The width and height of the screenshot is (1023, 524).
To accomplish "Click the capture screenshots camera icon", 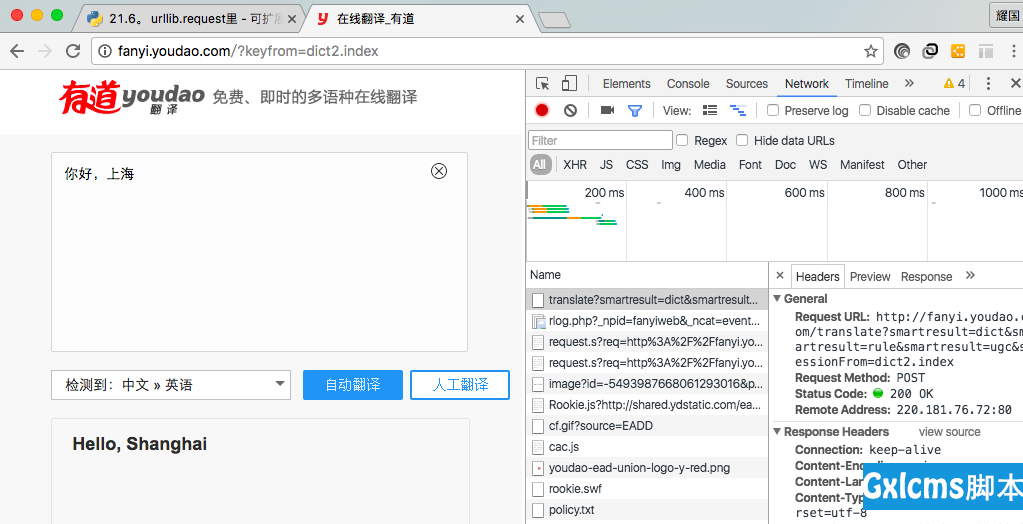I will tap(607, 111).
